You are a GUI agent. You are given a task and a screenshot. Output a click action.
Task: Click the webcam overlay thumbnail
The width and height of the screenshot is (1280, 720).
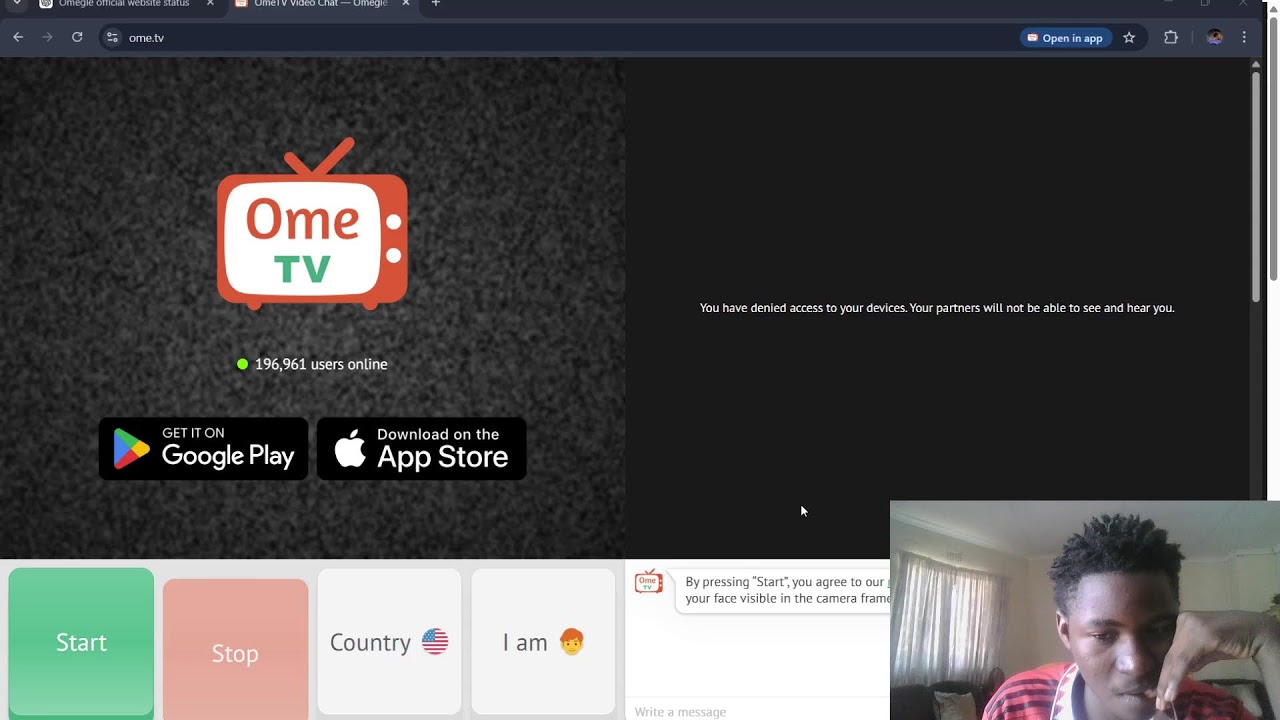click(x=1085, y=610)
